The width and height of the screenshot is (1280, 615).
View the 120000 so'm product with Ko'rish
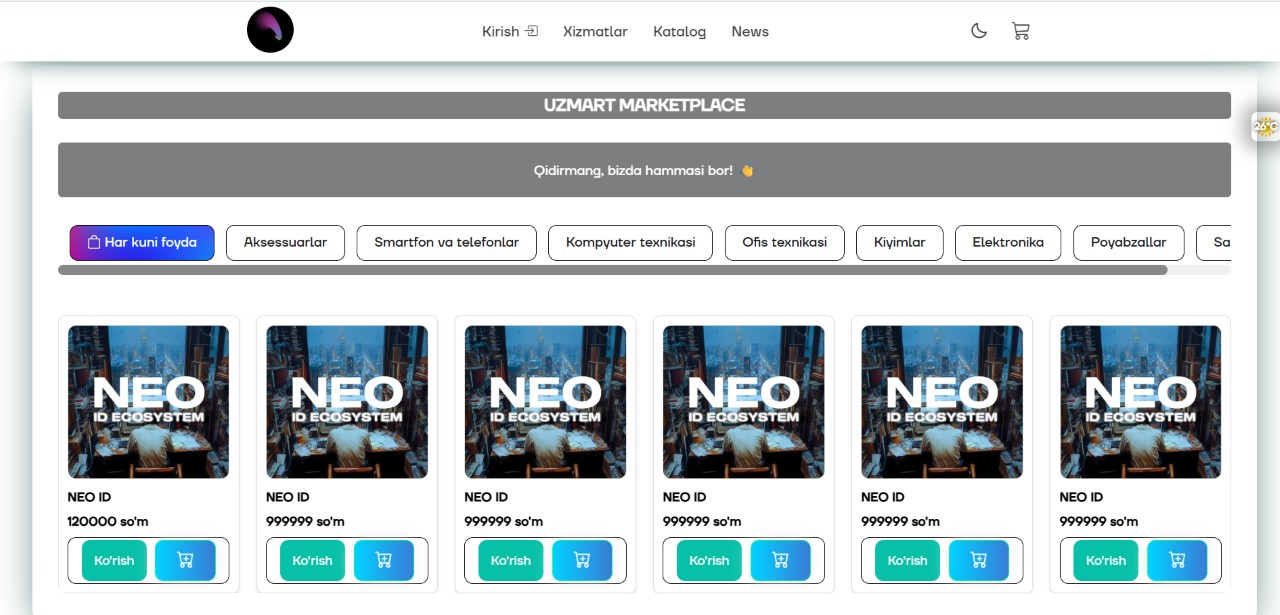114,561
